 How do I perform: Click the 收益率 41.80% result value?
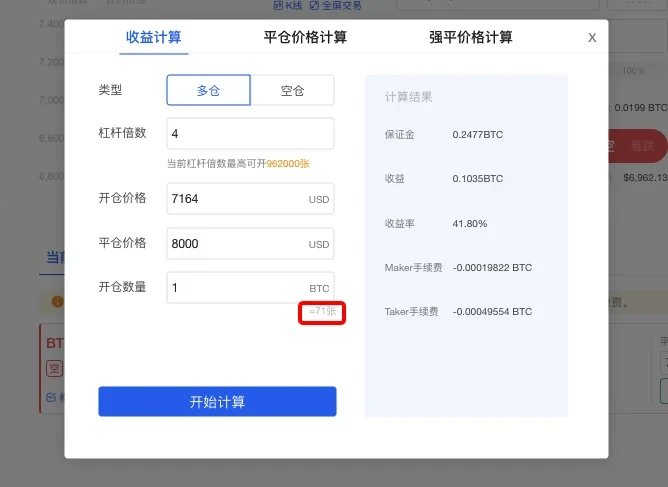coord(470,223)
